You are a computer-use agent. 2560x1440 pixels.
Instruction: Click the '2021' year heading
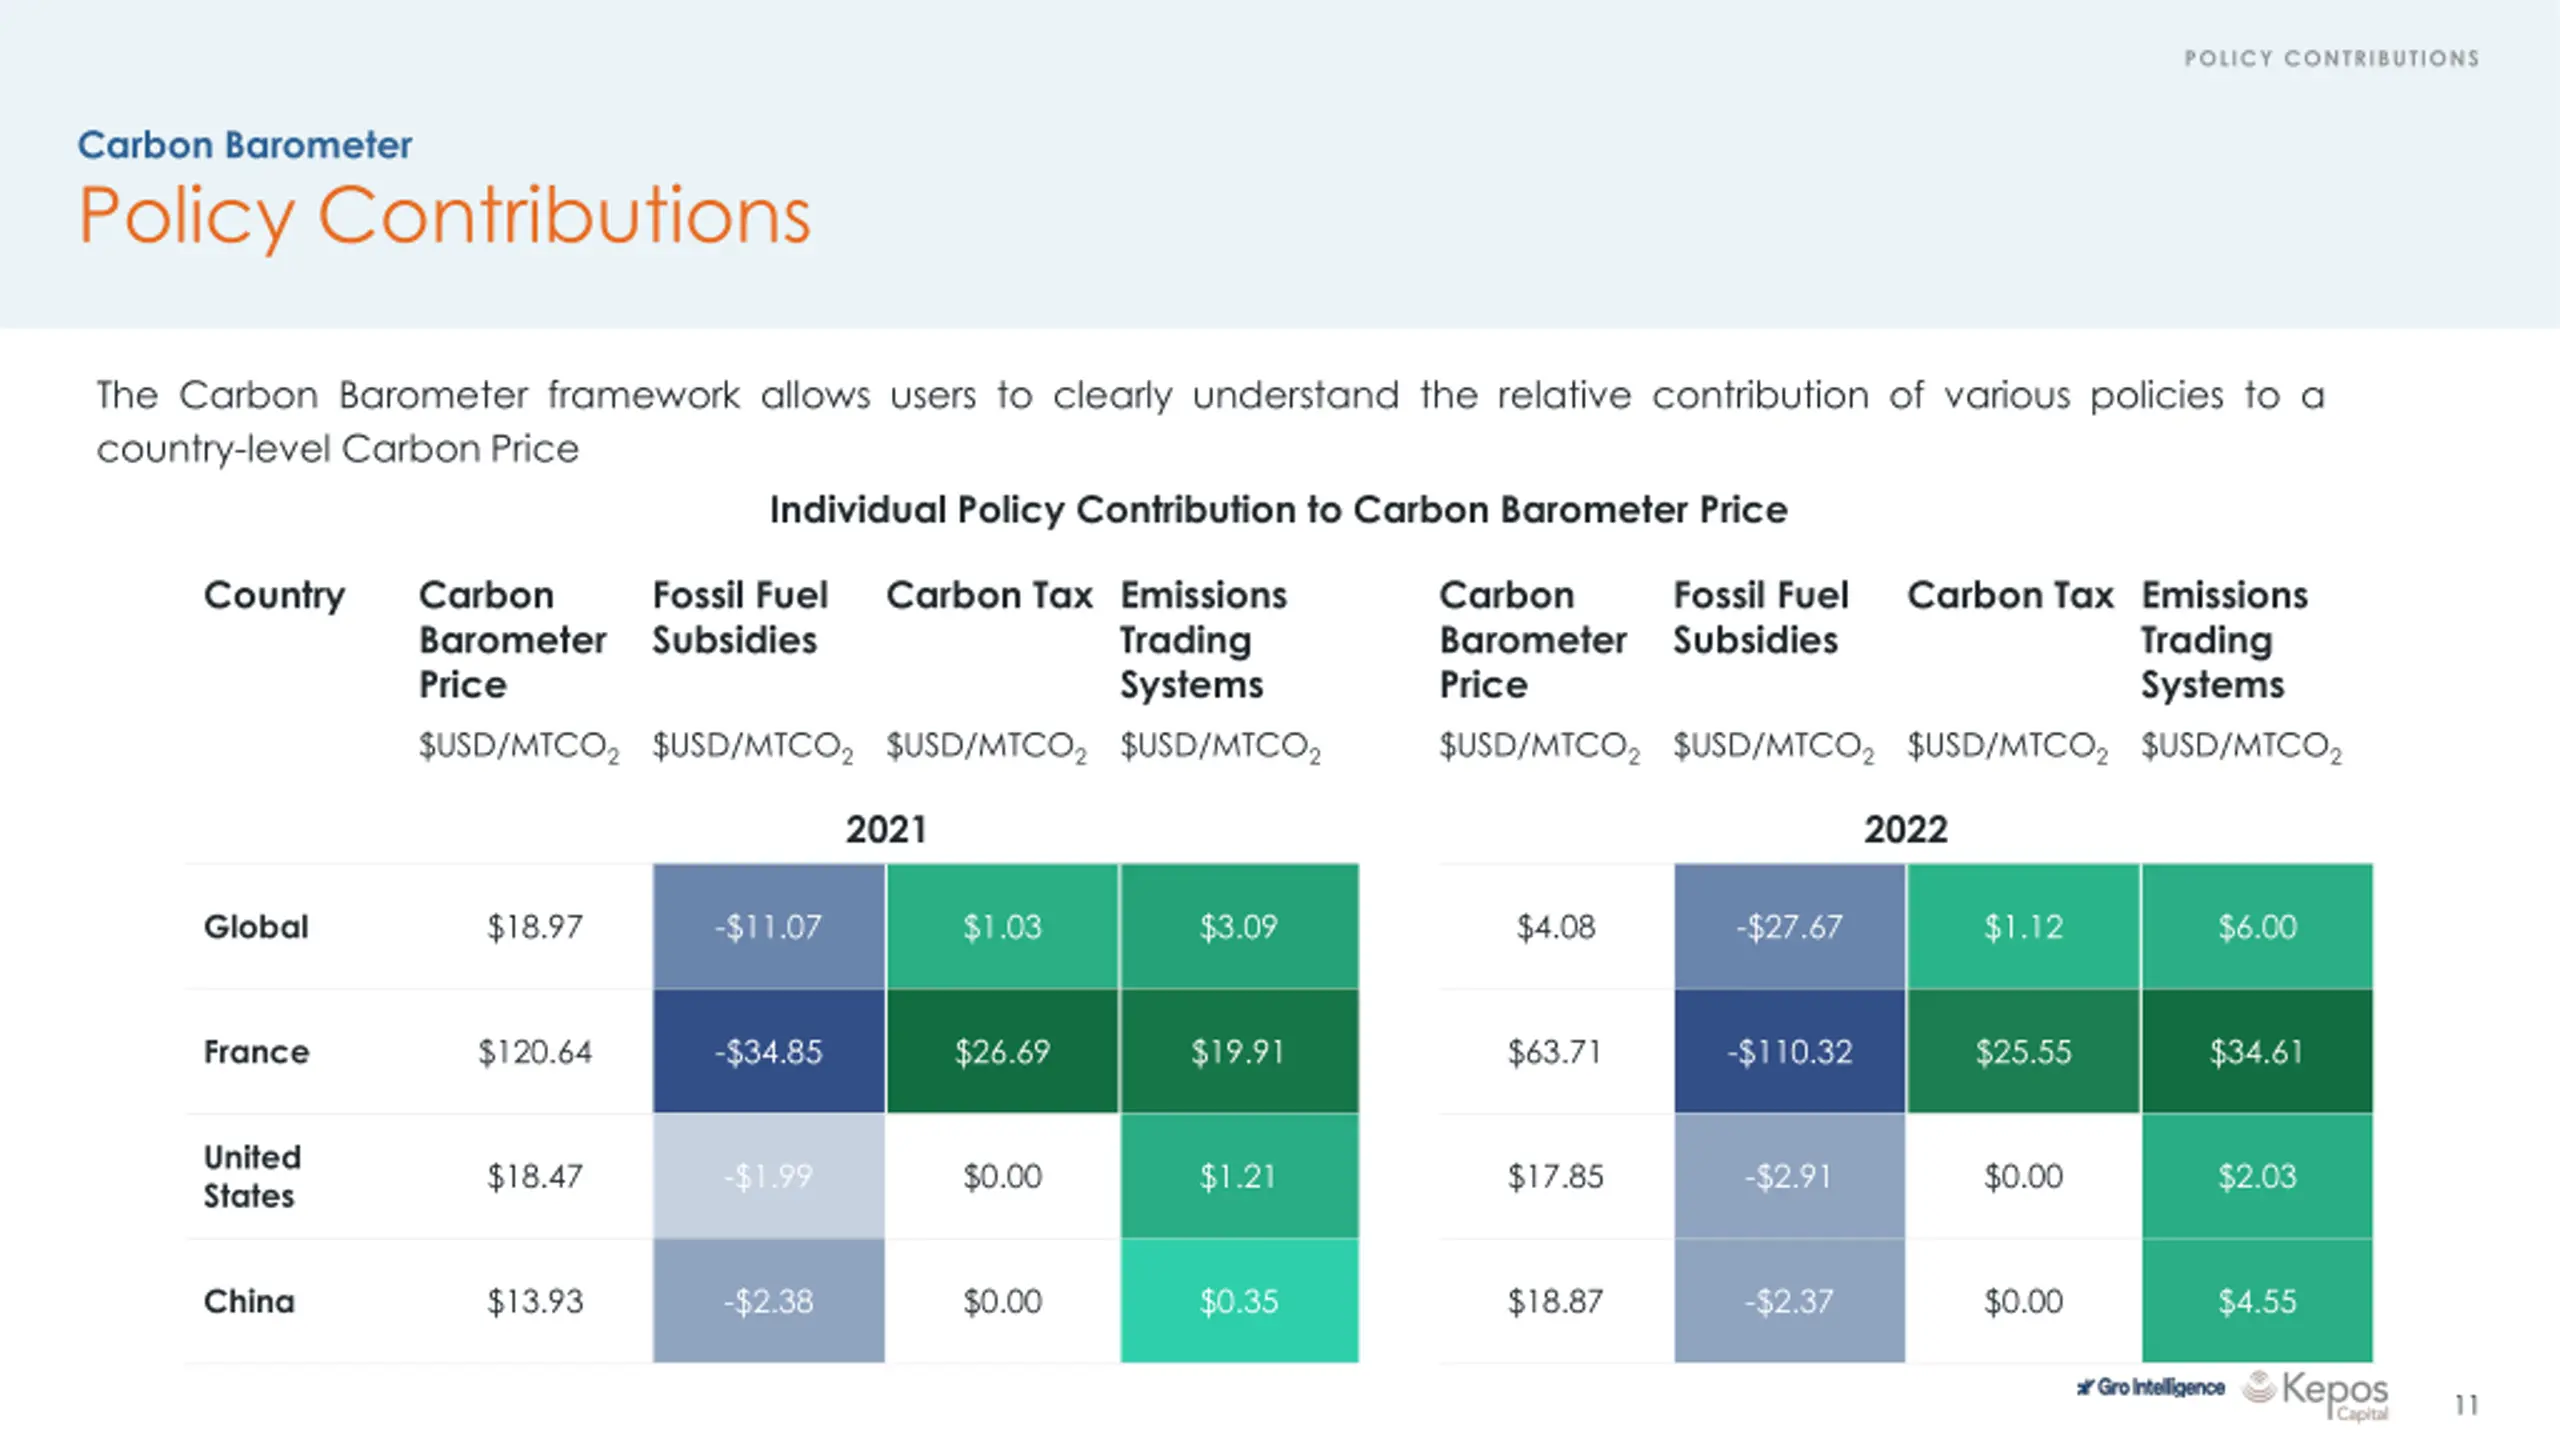(x=886, y=829)
